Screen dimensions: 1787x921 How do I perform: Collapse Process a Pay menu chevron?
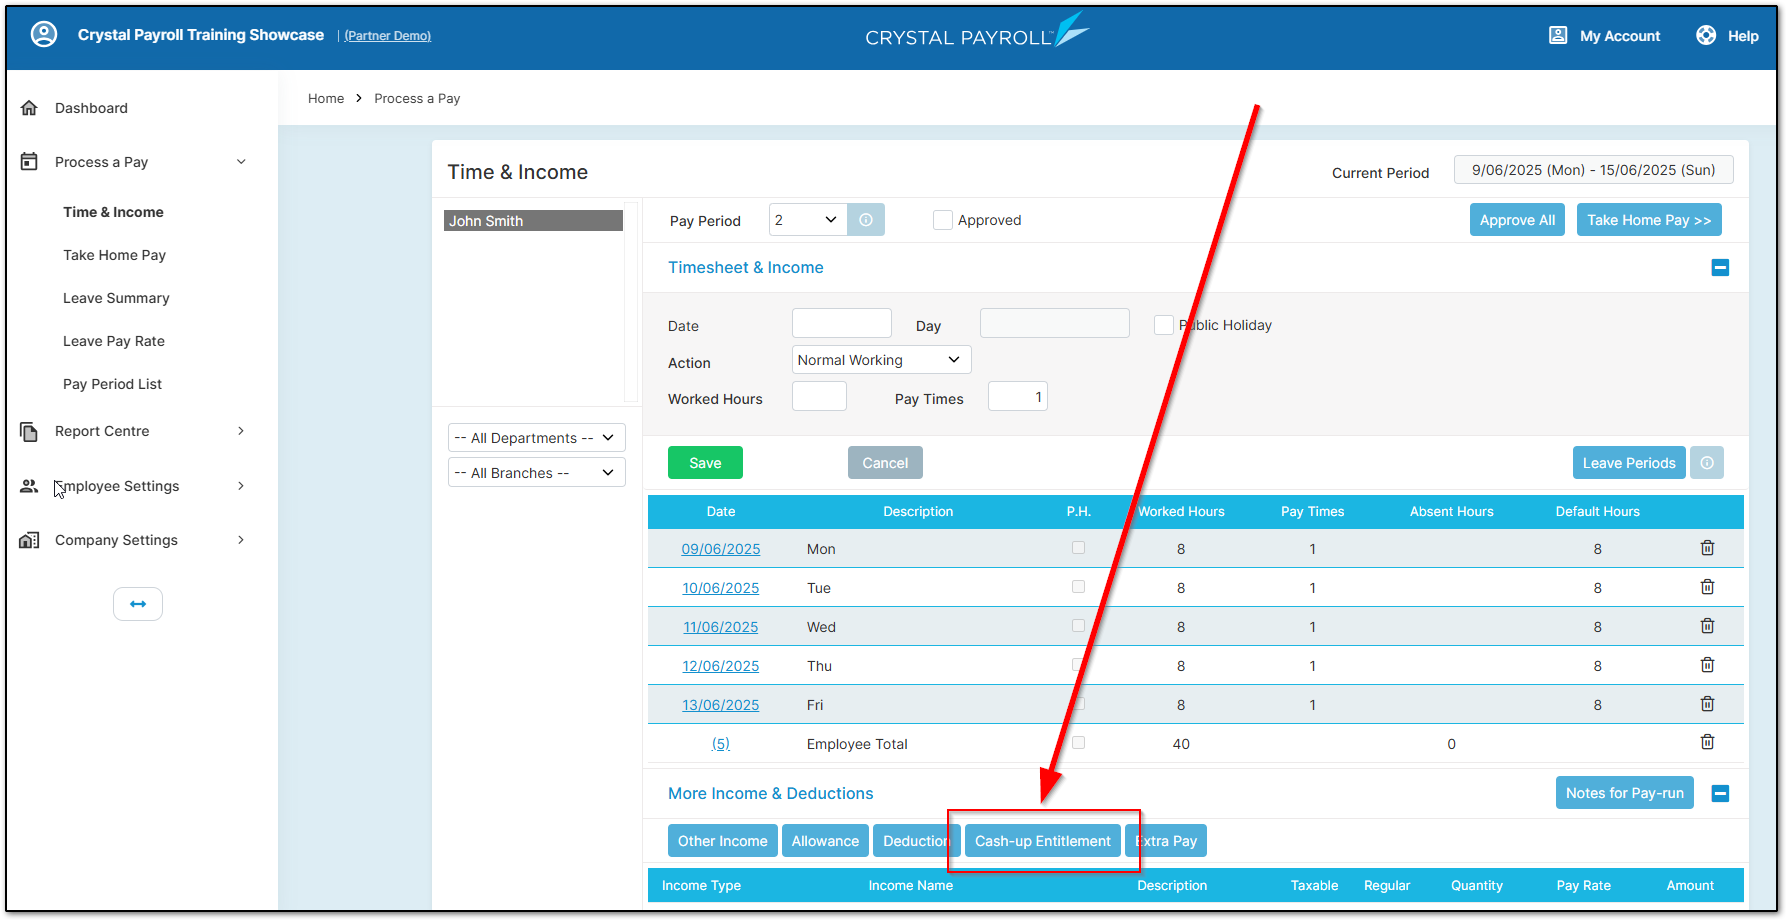[241, 162]
